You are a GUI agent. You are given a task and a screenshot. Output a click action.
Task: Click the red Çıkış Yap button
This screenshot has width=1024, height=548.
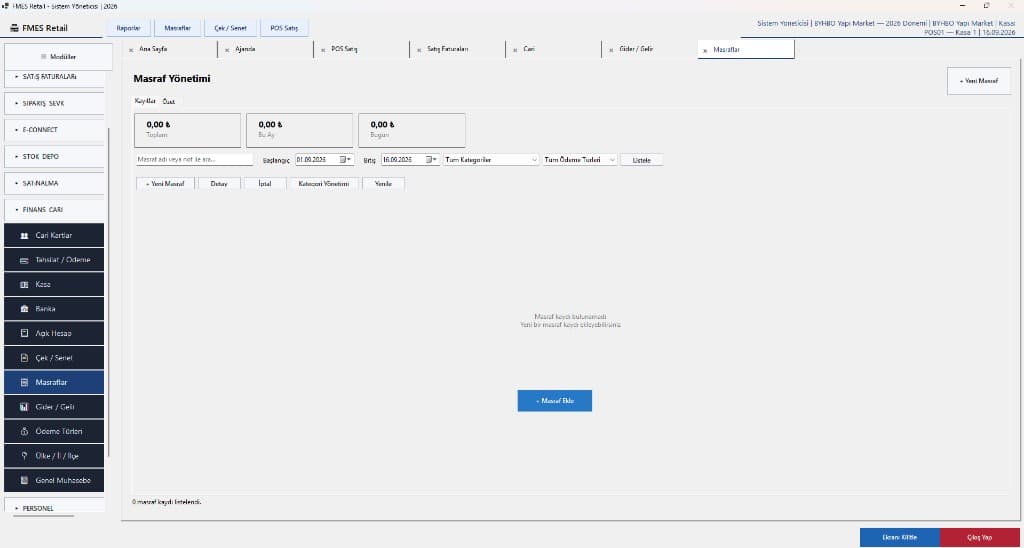click(980, 538)
